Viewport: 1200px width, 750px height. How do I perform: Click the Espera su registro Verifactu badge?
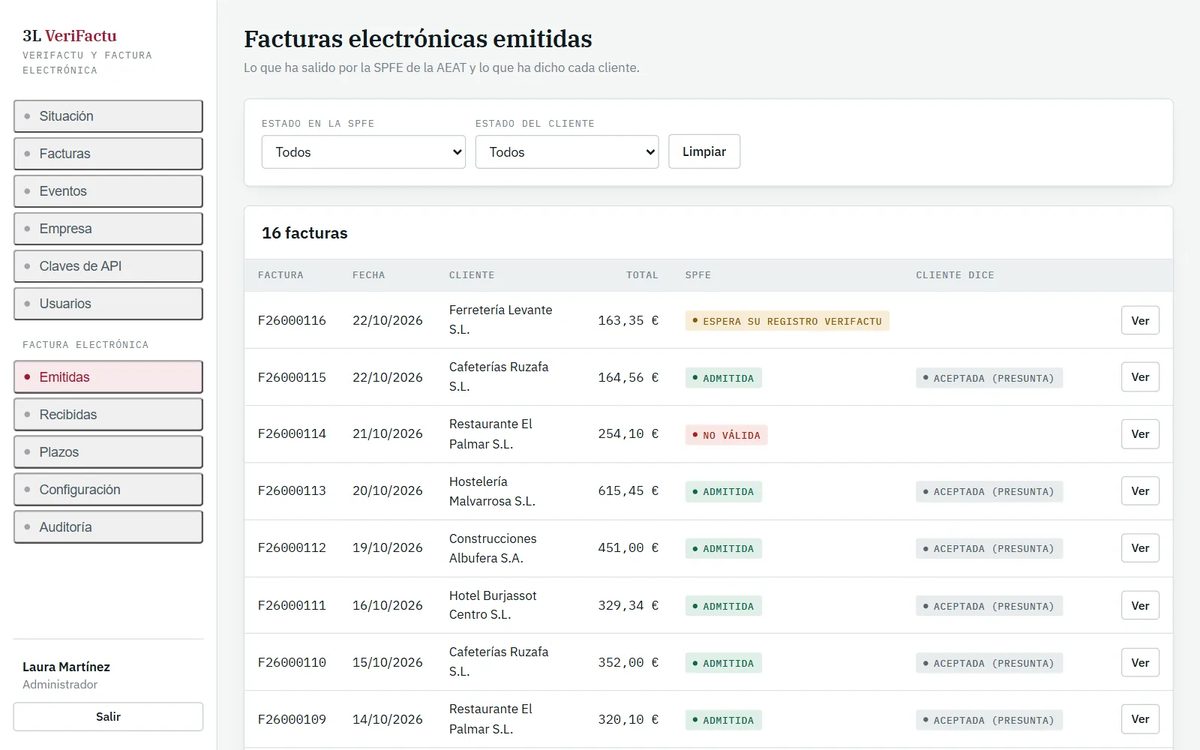point(787,321)
